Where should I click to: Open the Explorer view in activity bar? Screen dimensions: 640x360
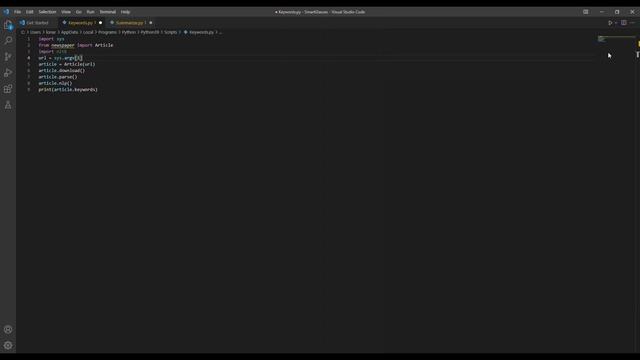point(8,25)
